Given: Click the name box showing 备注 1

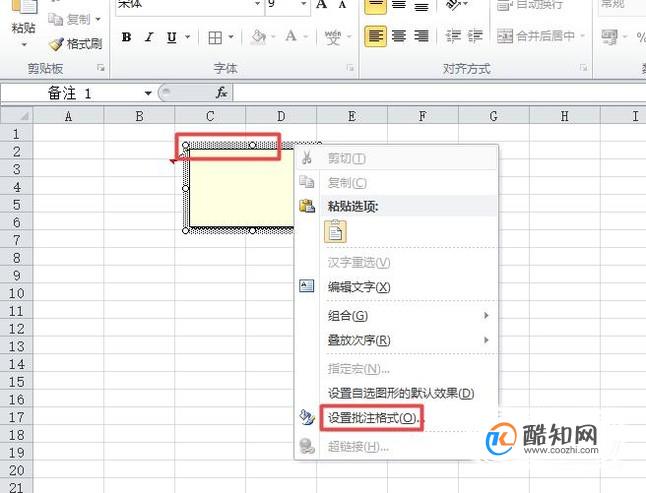Looking at the screenshot, I should tap(71, 93).
